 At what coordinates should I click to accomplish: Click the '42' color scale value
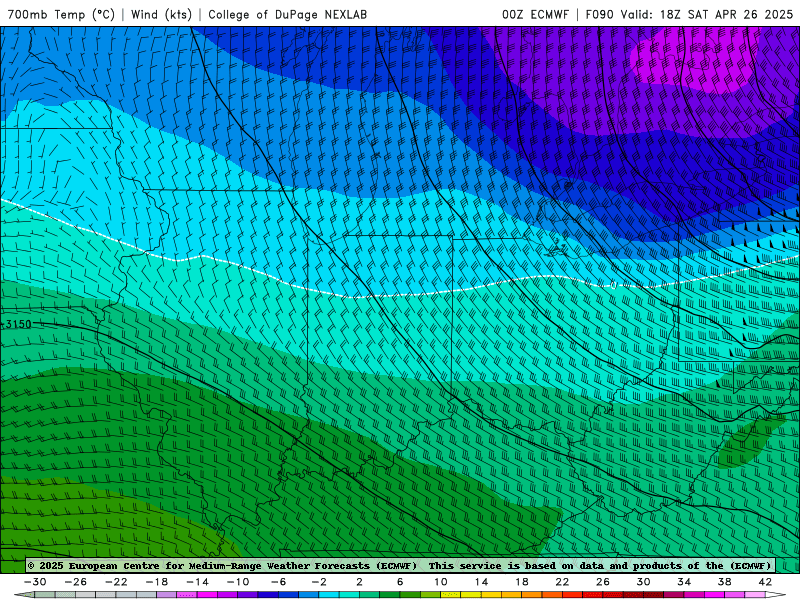(x=765, y=582)
